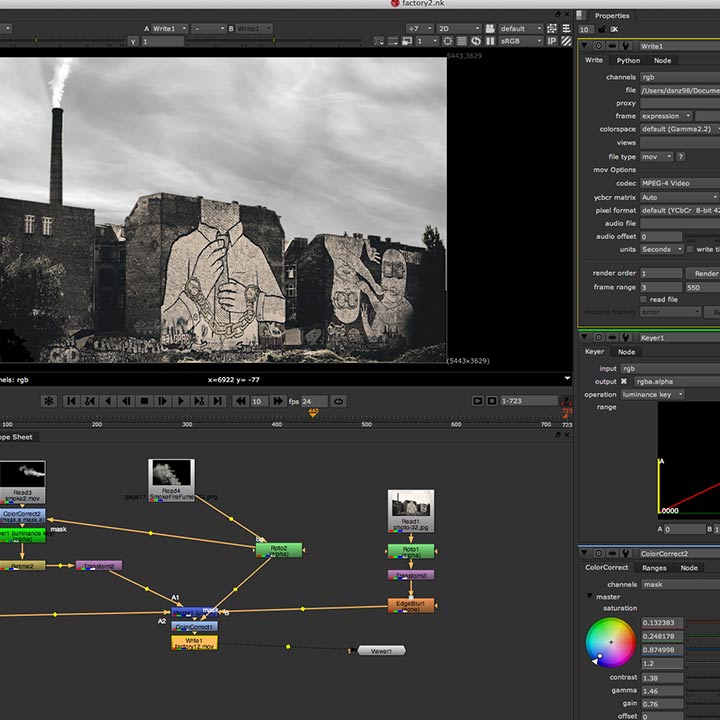Switch to the Python tab
720x720 pixels.
pyautogui.click(x=628, y=60)
